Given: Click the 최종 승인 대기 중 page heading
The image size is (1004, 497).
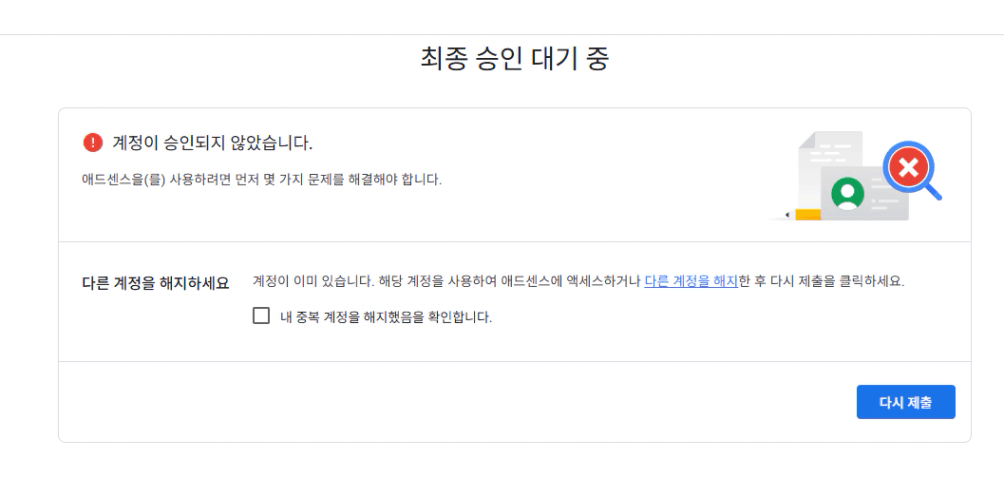Looking at the screenshot, I should tap(515, 59).
